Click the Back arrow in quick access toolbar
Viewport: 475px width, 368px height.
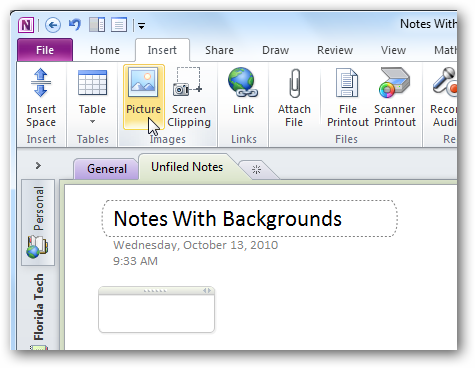(x=53, y=25)
